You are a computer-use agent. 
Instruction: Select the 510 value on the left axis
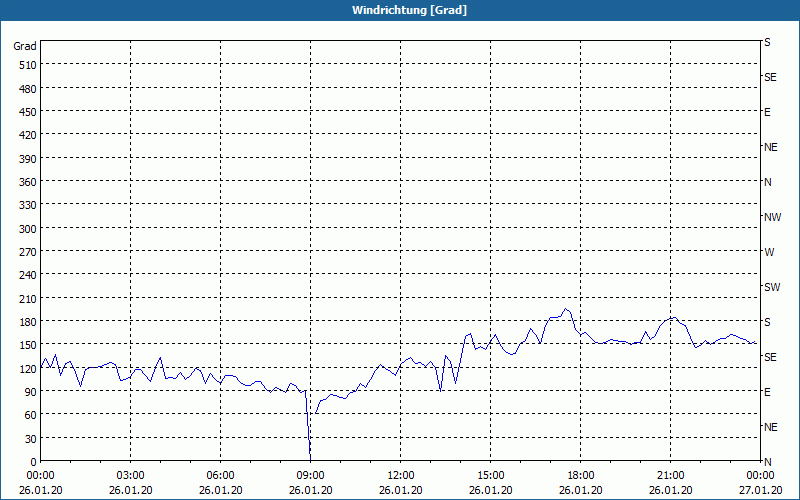(x=28, y=65)
